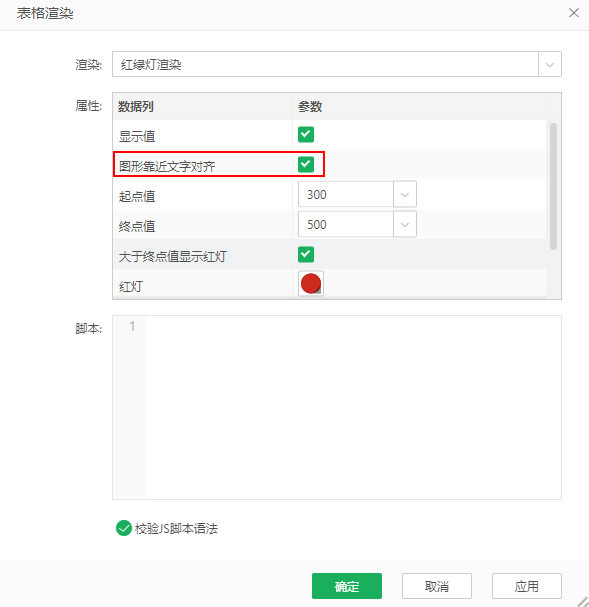589x607 pixels.
Task: Click the red light 红灯 icon swatch
Action: 311,284
